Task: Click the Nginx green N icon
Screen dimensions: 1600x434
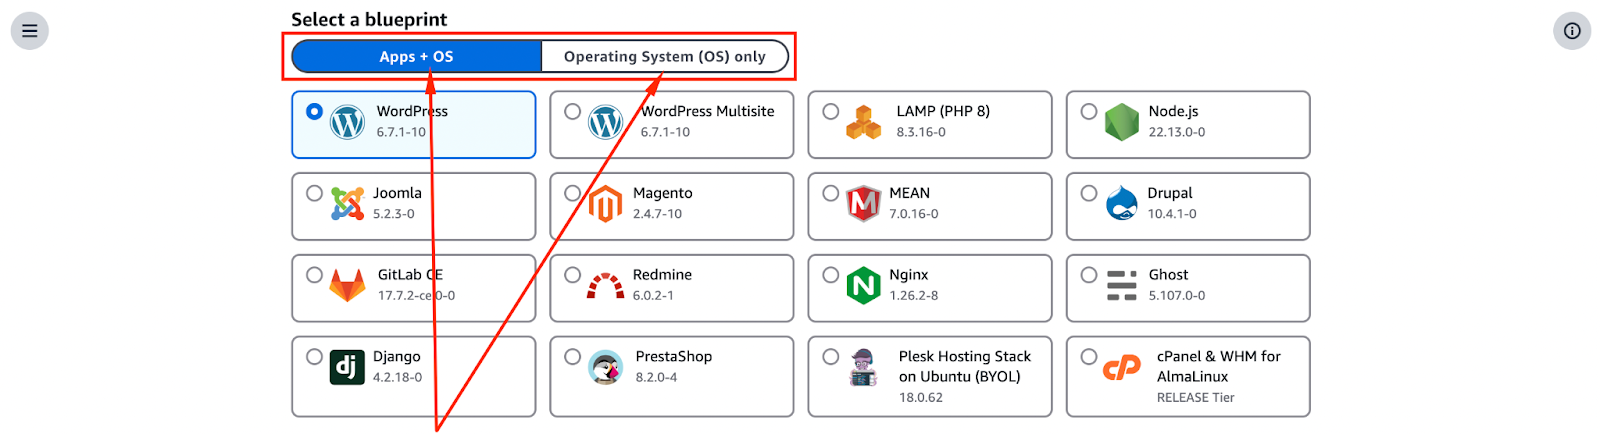Action: 864,286
